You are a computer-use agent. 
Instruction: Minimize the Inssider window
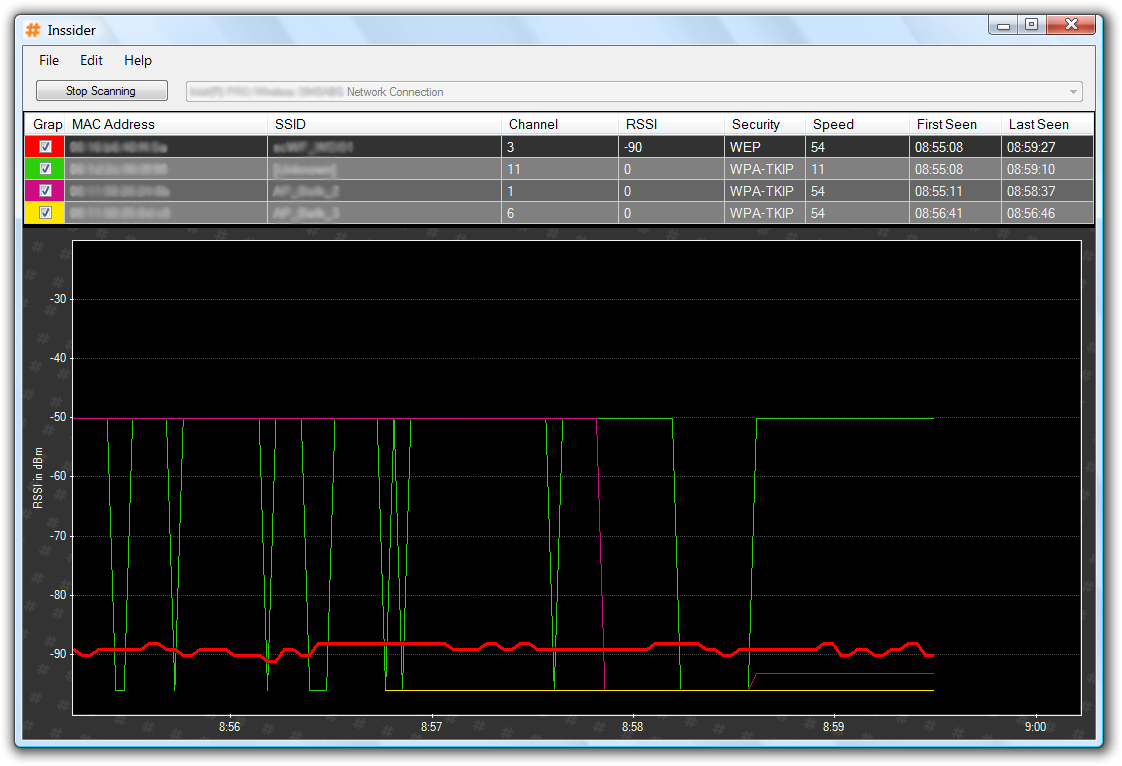(x=1003, y=26)
